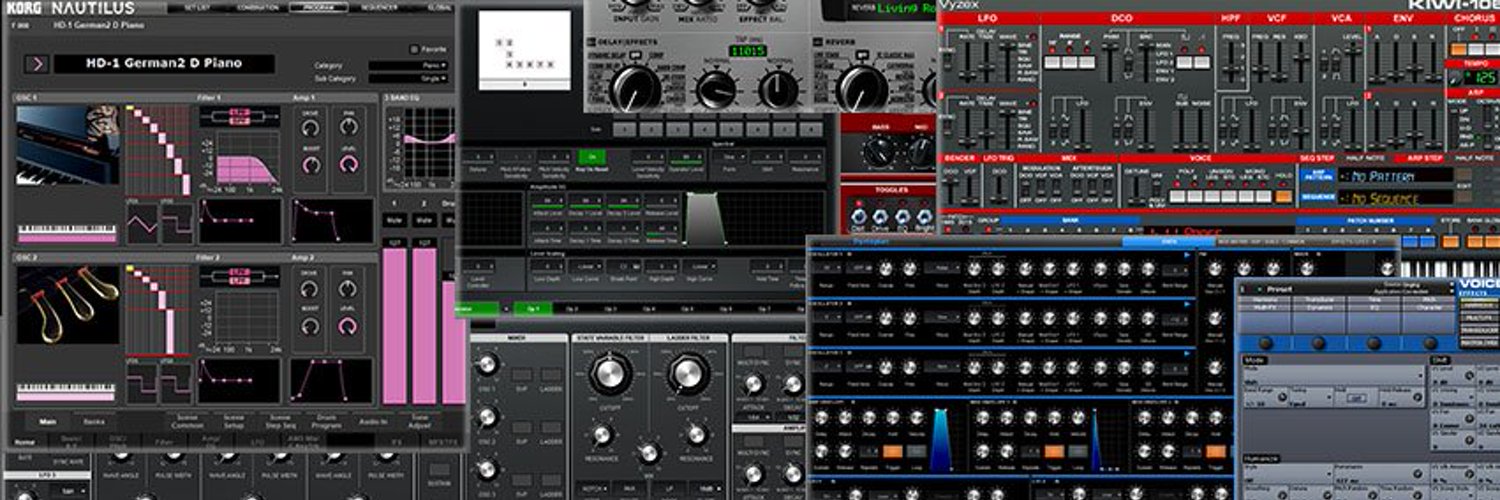
Task: Switch to the COMBINATION mode tab
Action: 258,7
